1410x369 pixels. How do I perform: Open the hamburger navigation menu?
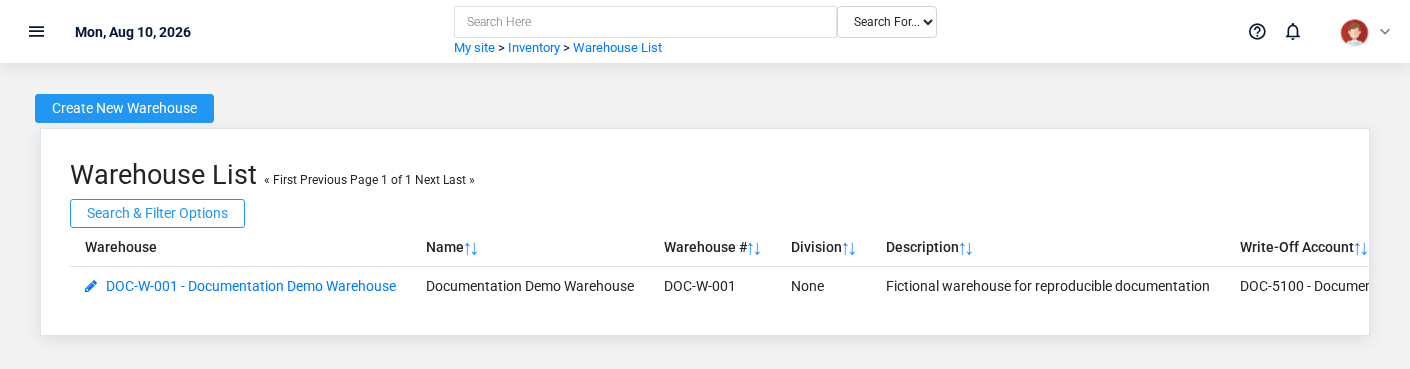(36, 31)
